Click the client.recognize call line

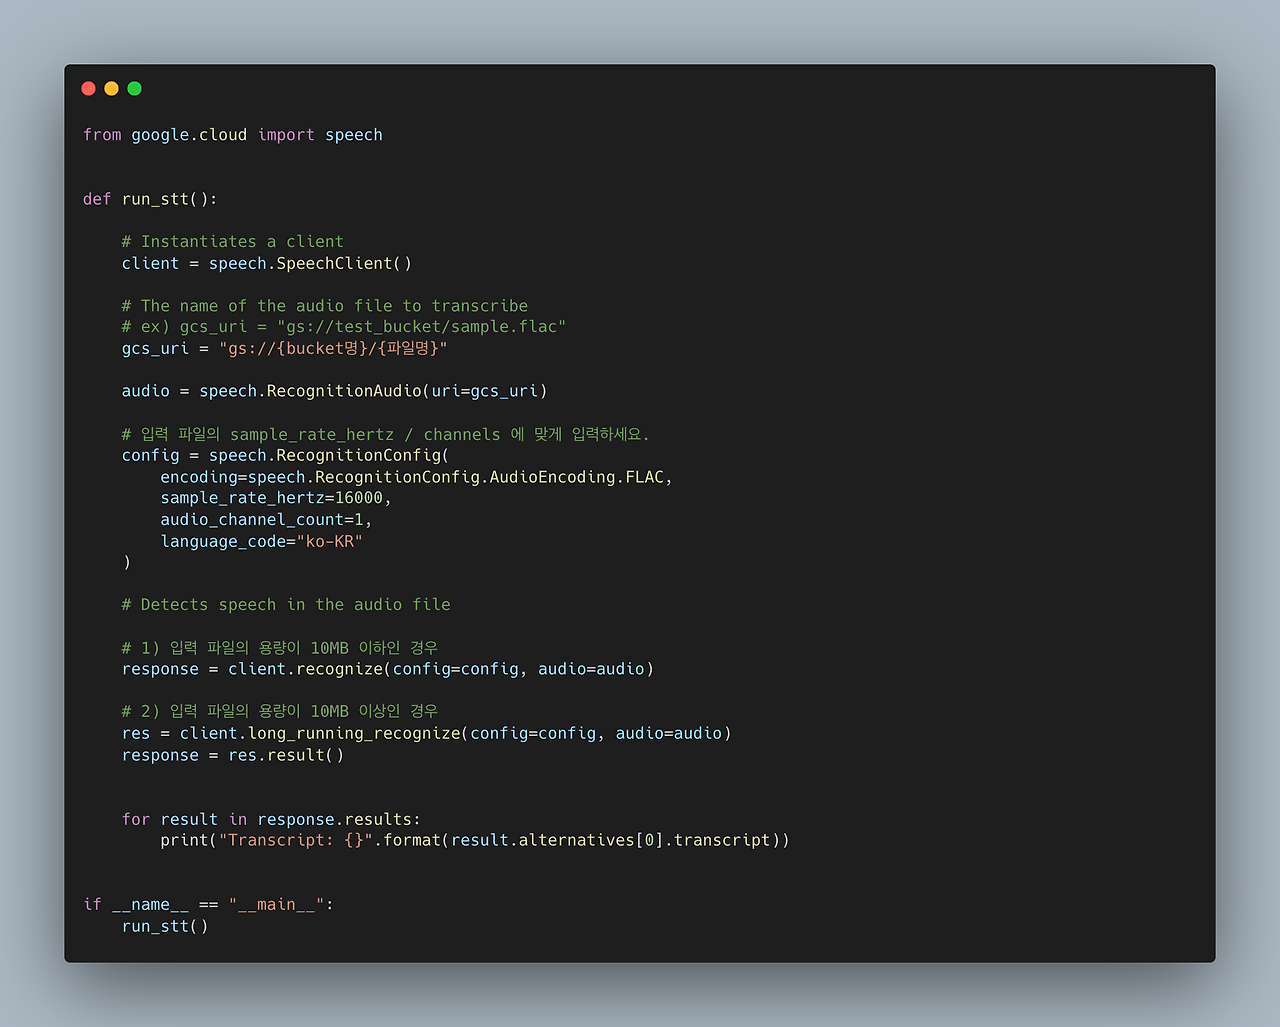click(387, 668)
